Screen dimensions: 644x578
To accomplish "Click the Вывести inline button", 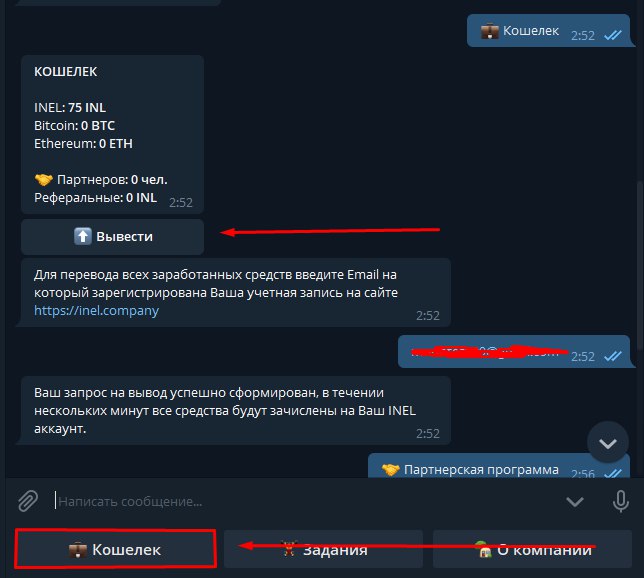I will (x=113, y=237).
